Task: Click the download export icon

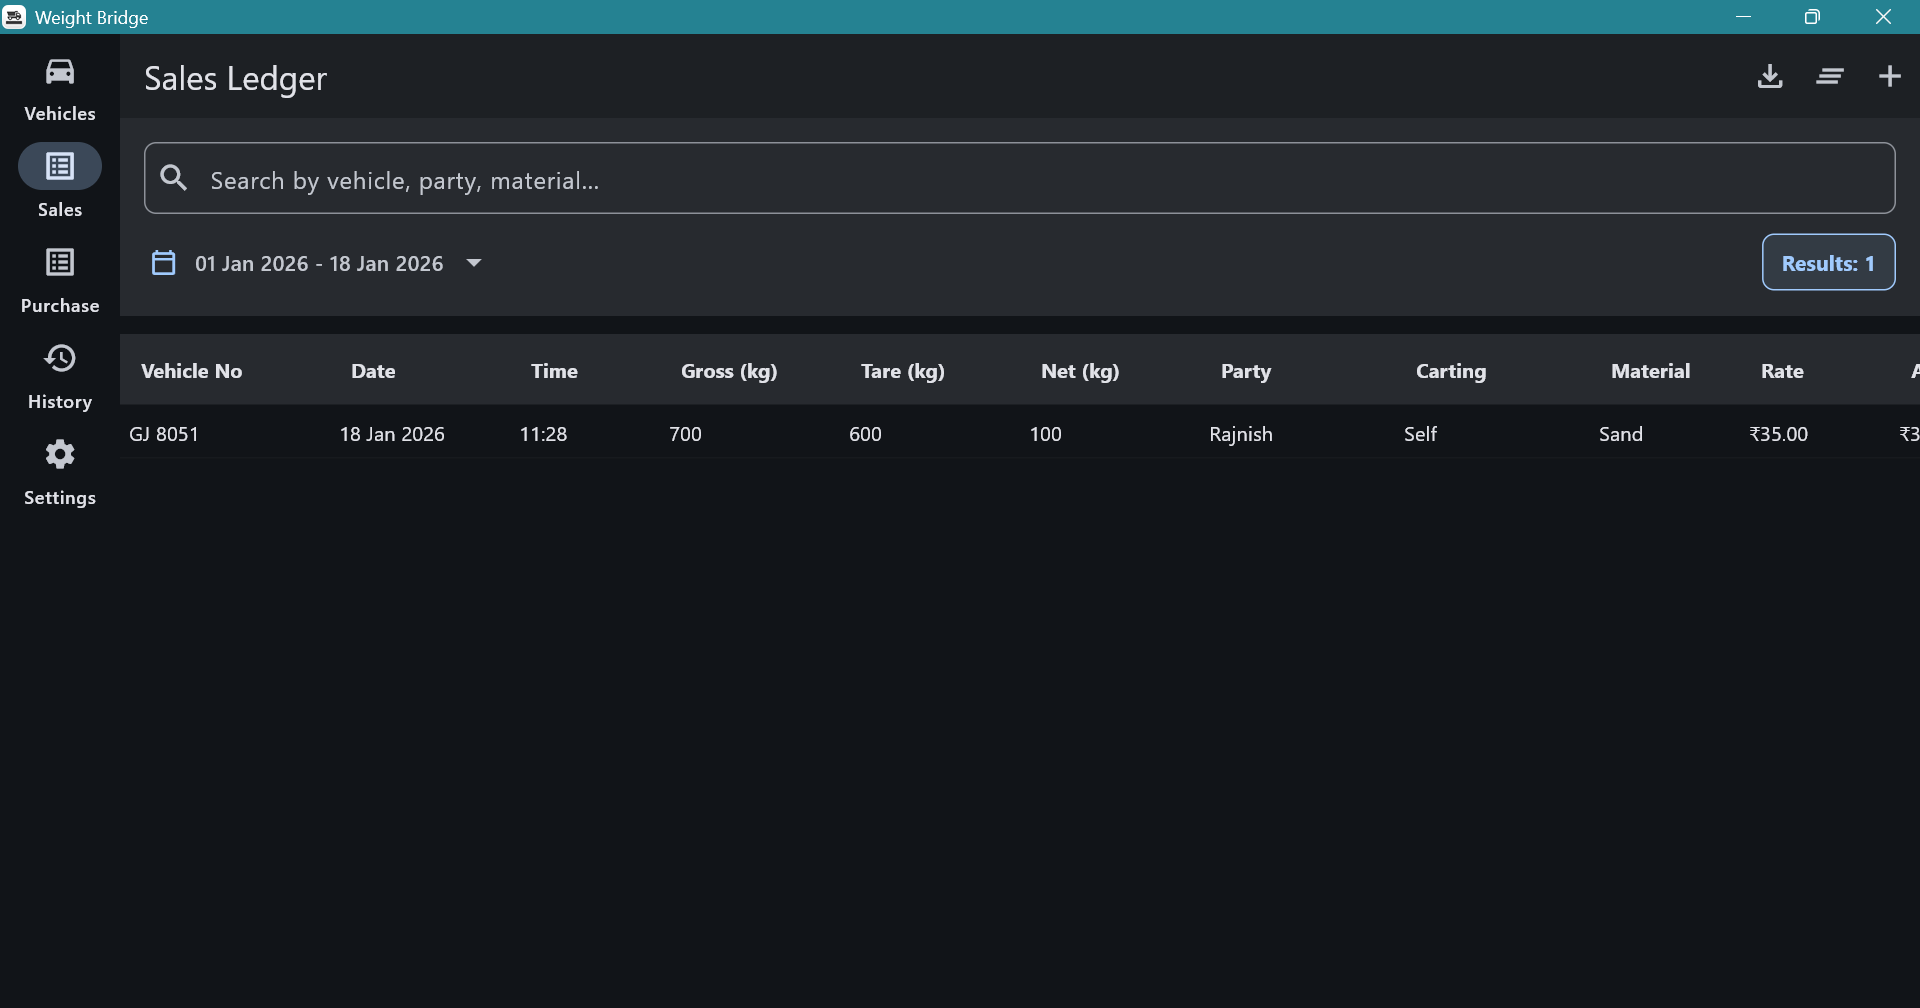Action: click(x=1770, y=76)
